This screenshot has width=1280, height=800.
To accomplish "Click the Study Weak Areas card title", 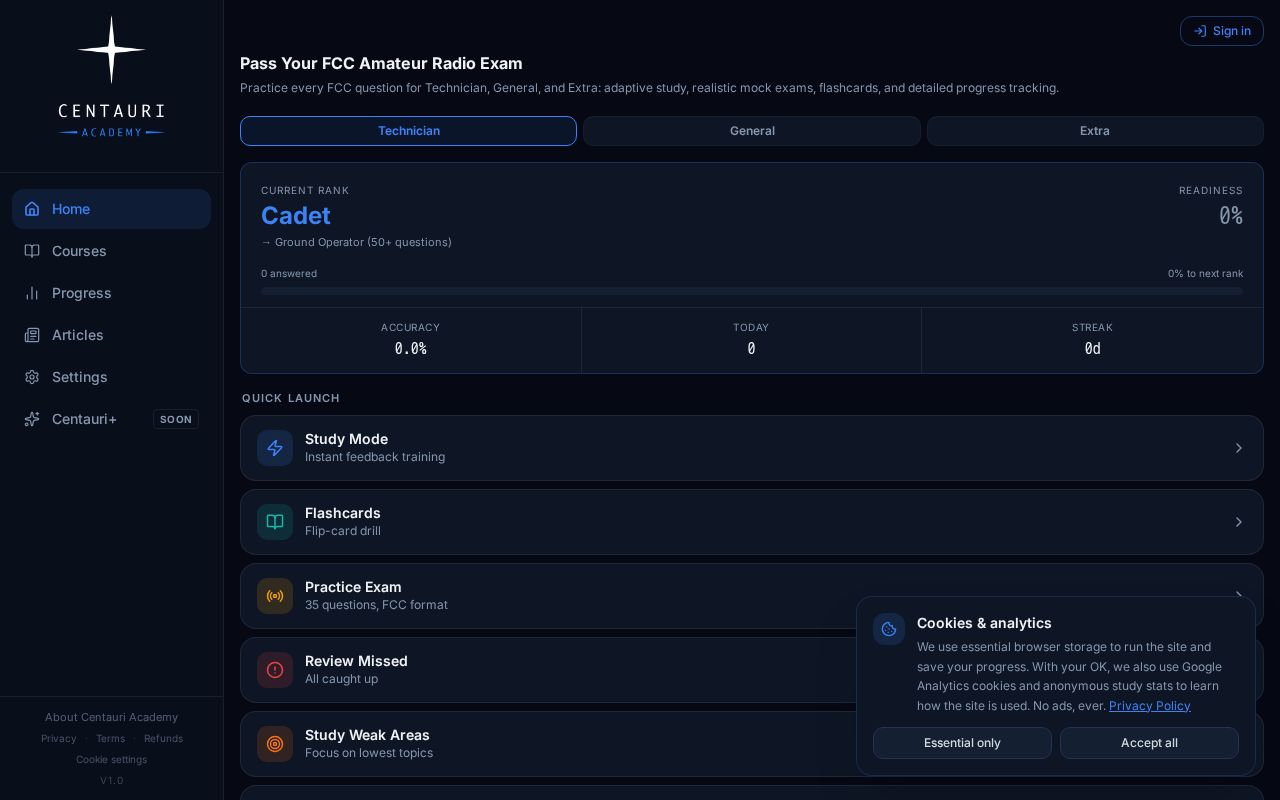I will tap(367, 735).
